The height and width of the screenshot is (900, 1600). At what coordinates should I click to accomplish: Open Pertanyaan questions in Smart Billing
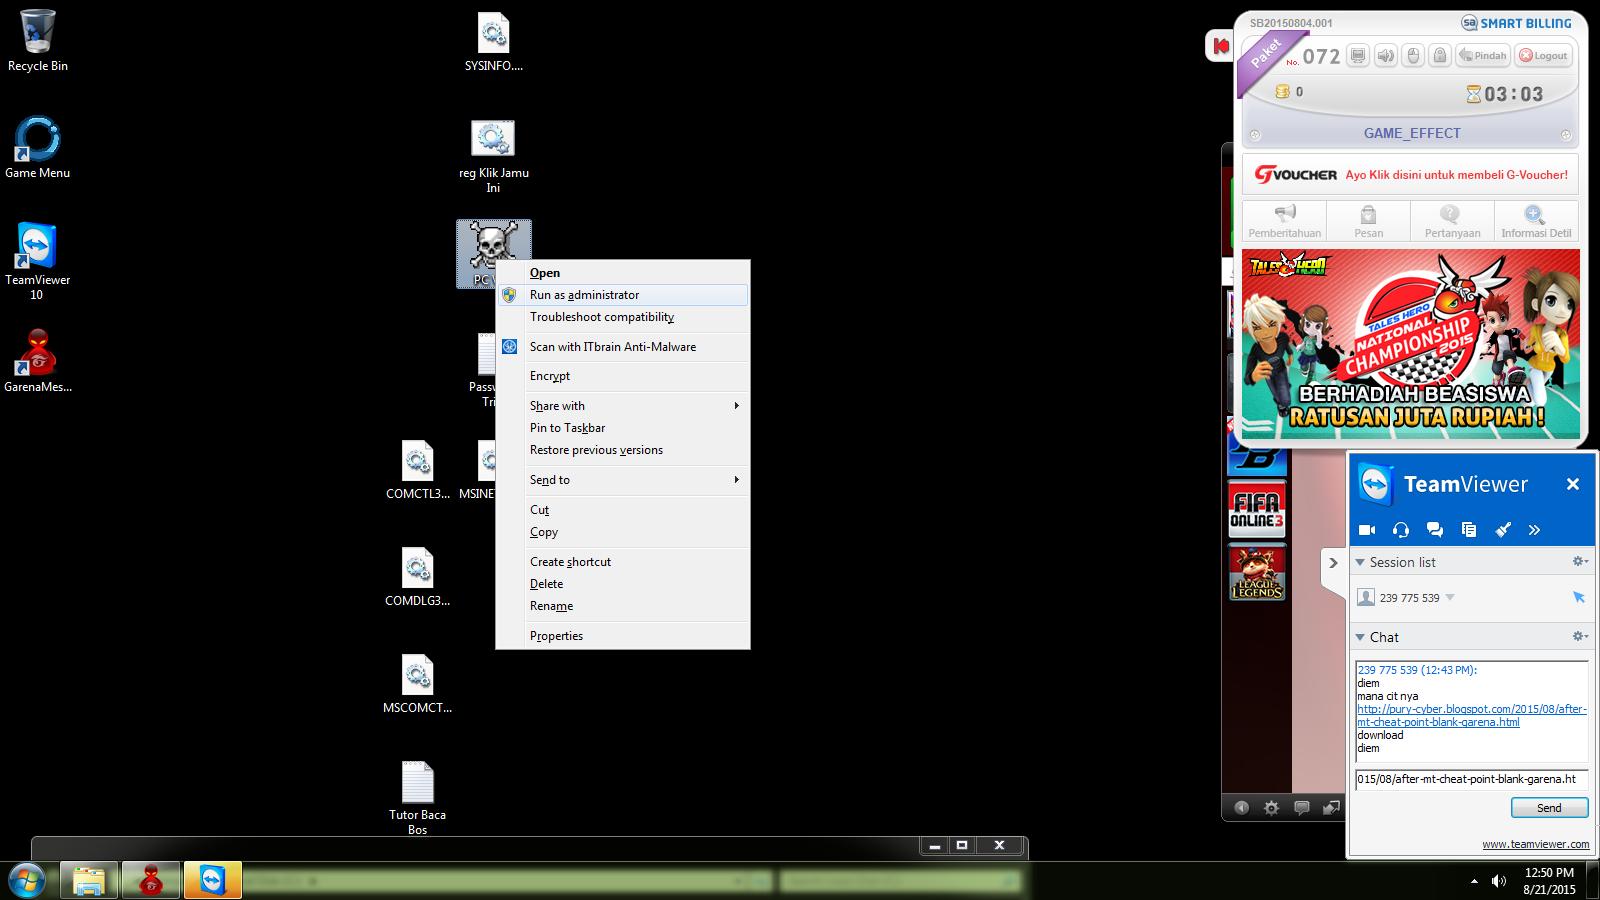tap(1452, 221)
